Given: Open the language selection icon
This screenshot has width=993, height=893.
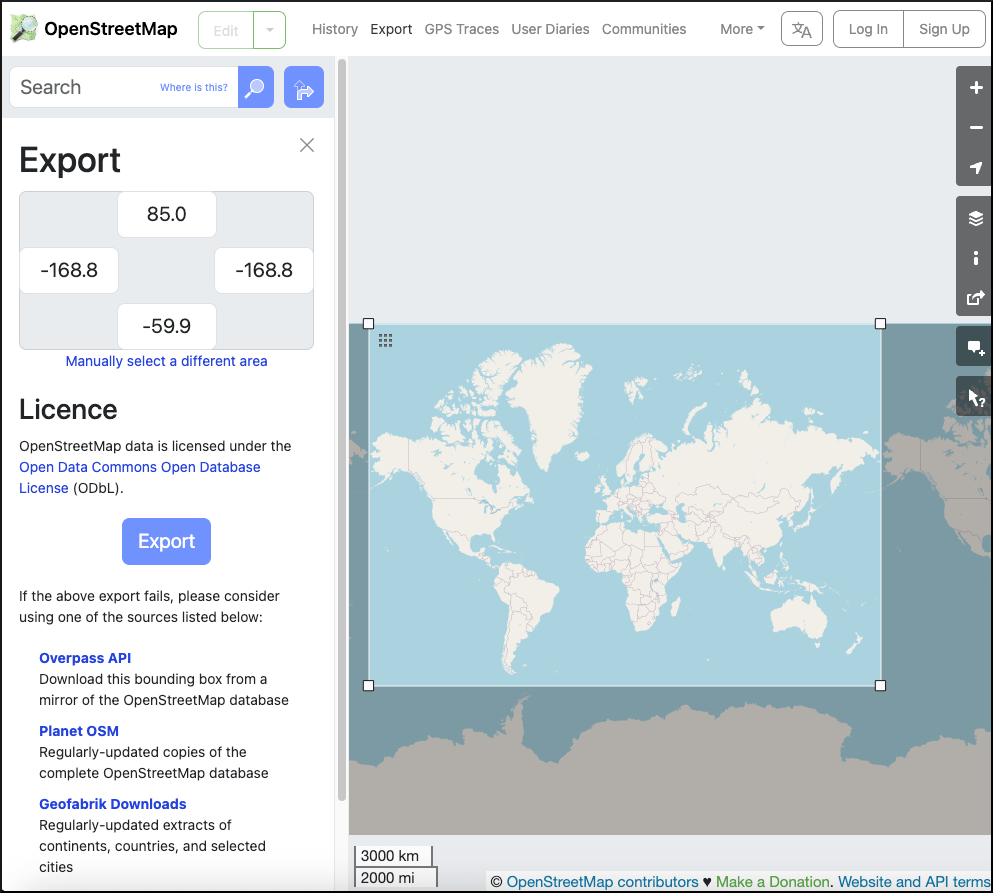Looking at the screenshot, I should click(x=801, y=30).
